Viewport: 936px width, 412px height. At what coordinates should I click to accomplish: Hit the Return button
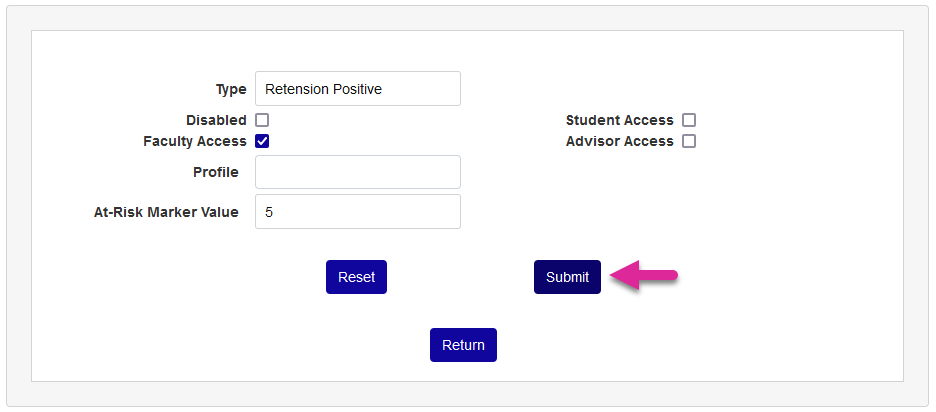(x=463, y=345)
